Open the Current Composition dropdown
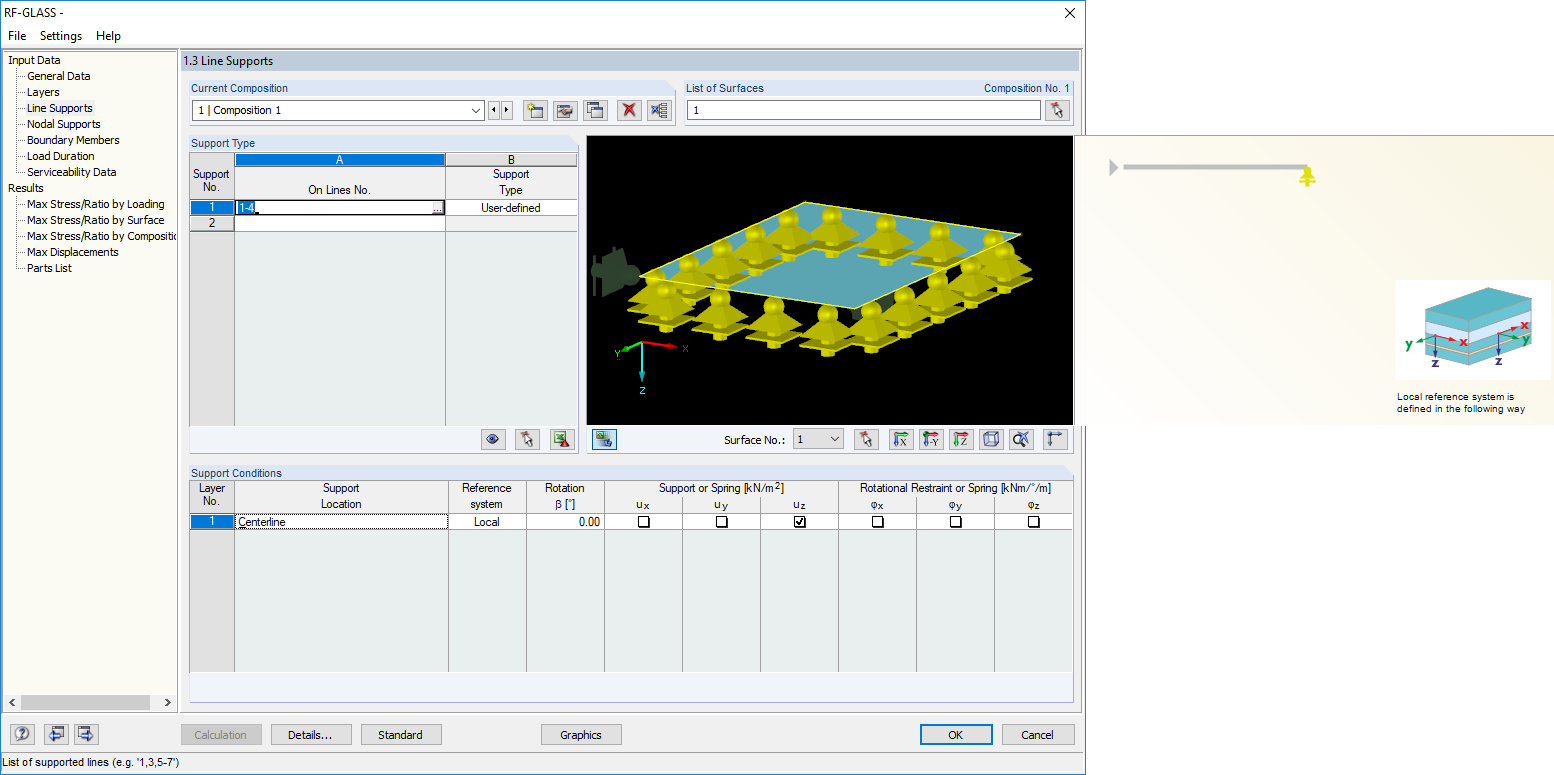Image resolution: width=1554 pixels, height=775 pixels. click(476, 110)
